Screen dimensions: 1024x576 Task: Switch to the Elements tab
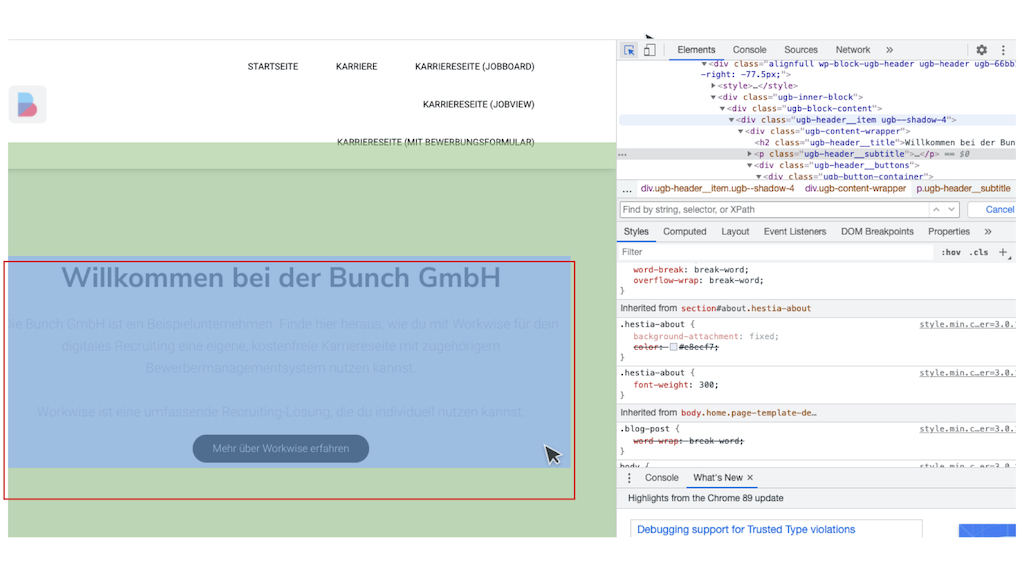point(696,50)
